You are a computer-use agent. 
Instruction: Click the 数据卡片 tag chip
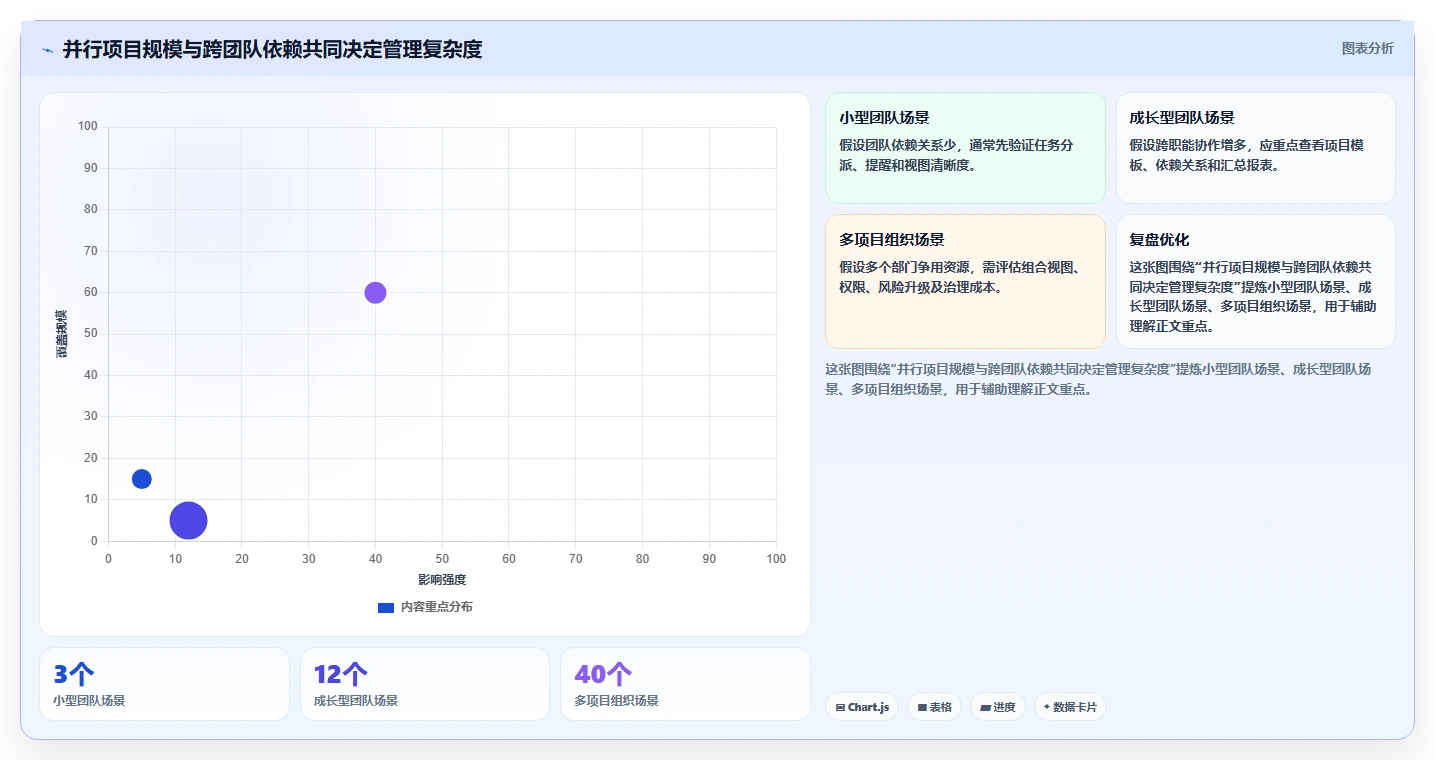click(1070, 707)
